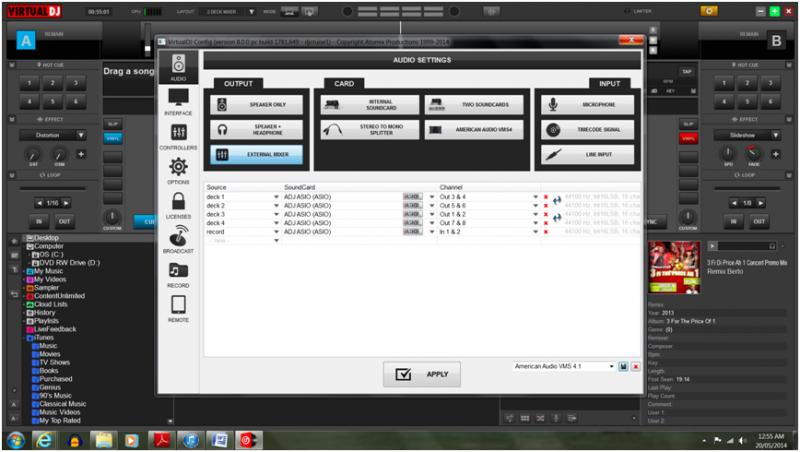Screen dimensions: 800x452
Task: Select Internal Soundcard option
Action: (x=369, y=105)
